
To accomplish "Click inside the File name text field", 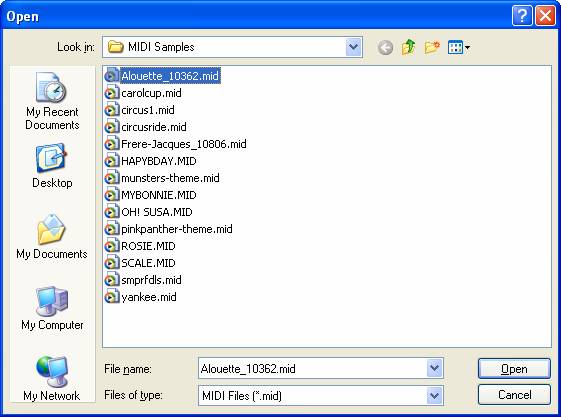I will pyautogui.click(x=313, y=368).
